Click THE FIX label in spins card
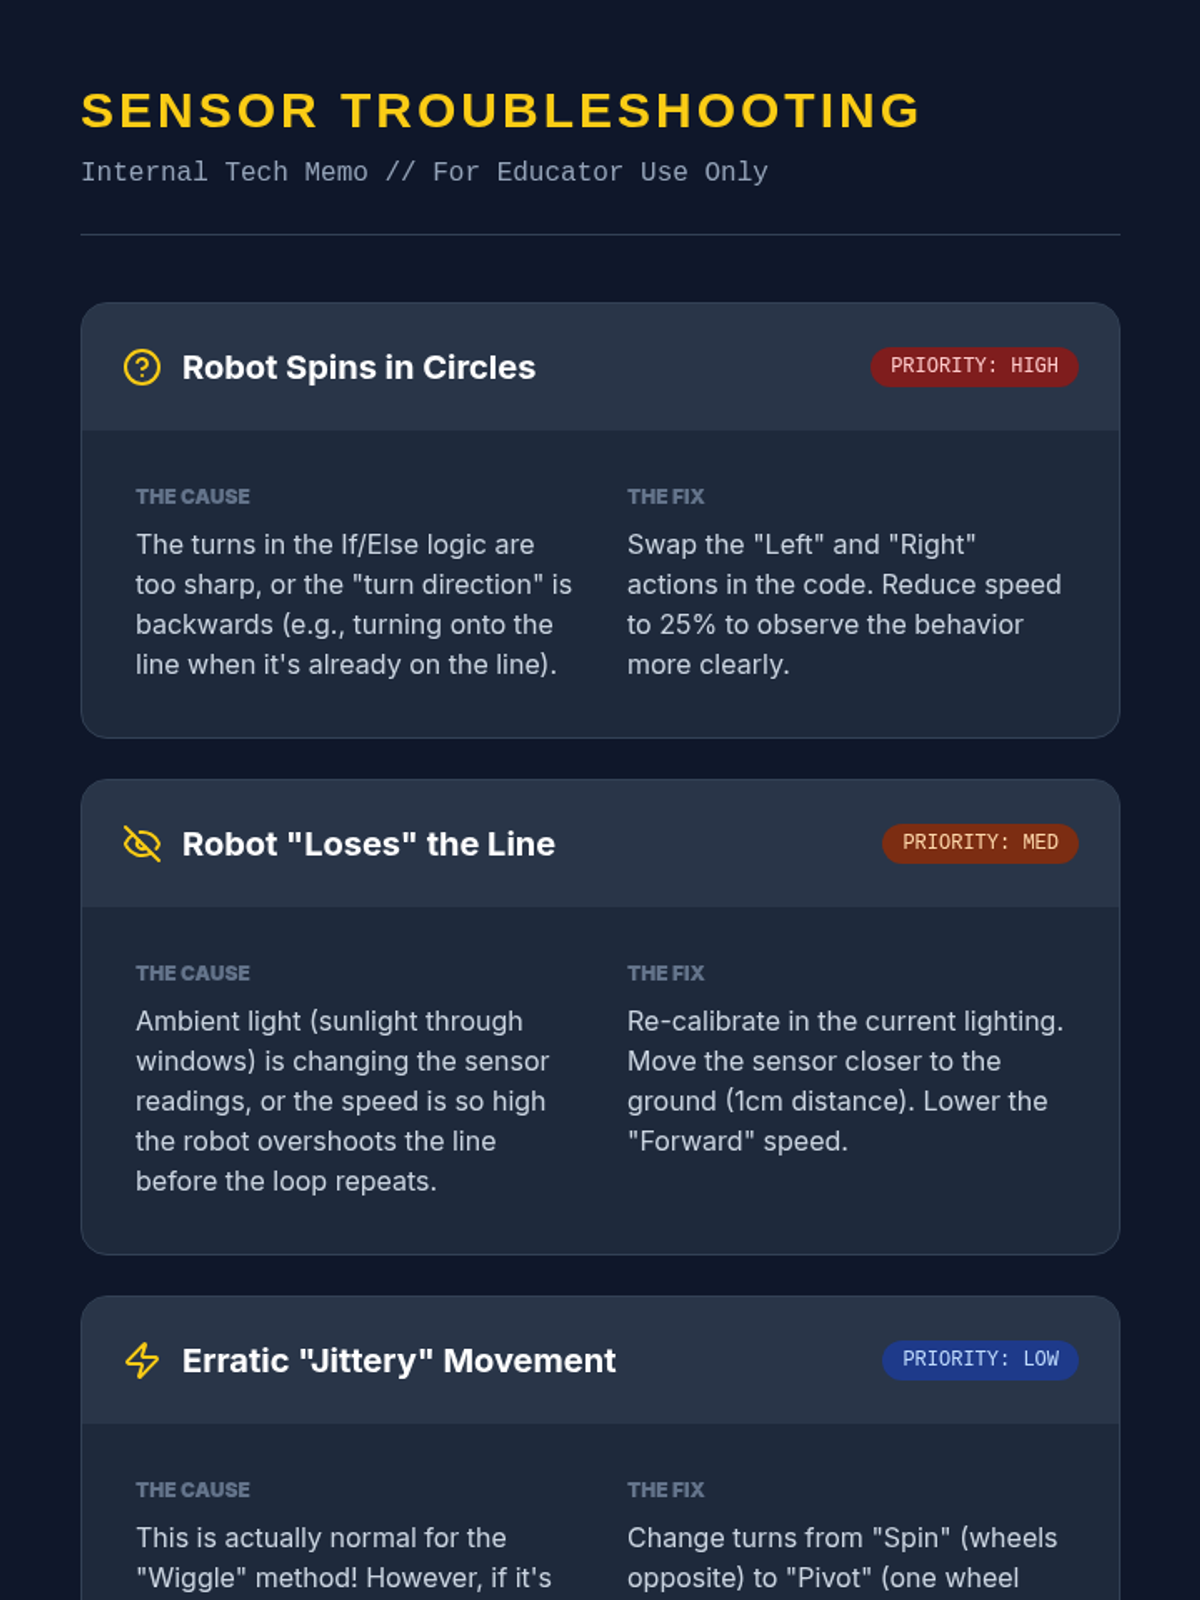Screen dimensions: 1200x1600 pyautogui.click(x=666, y=496)
